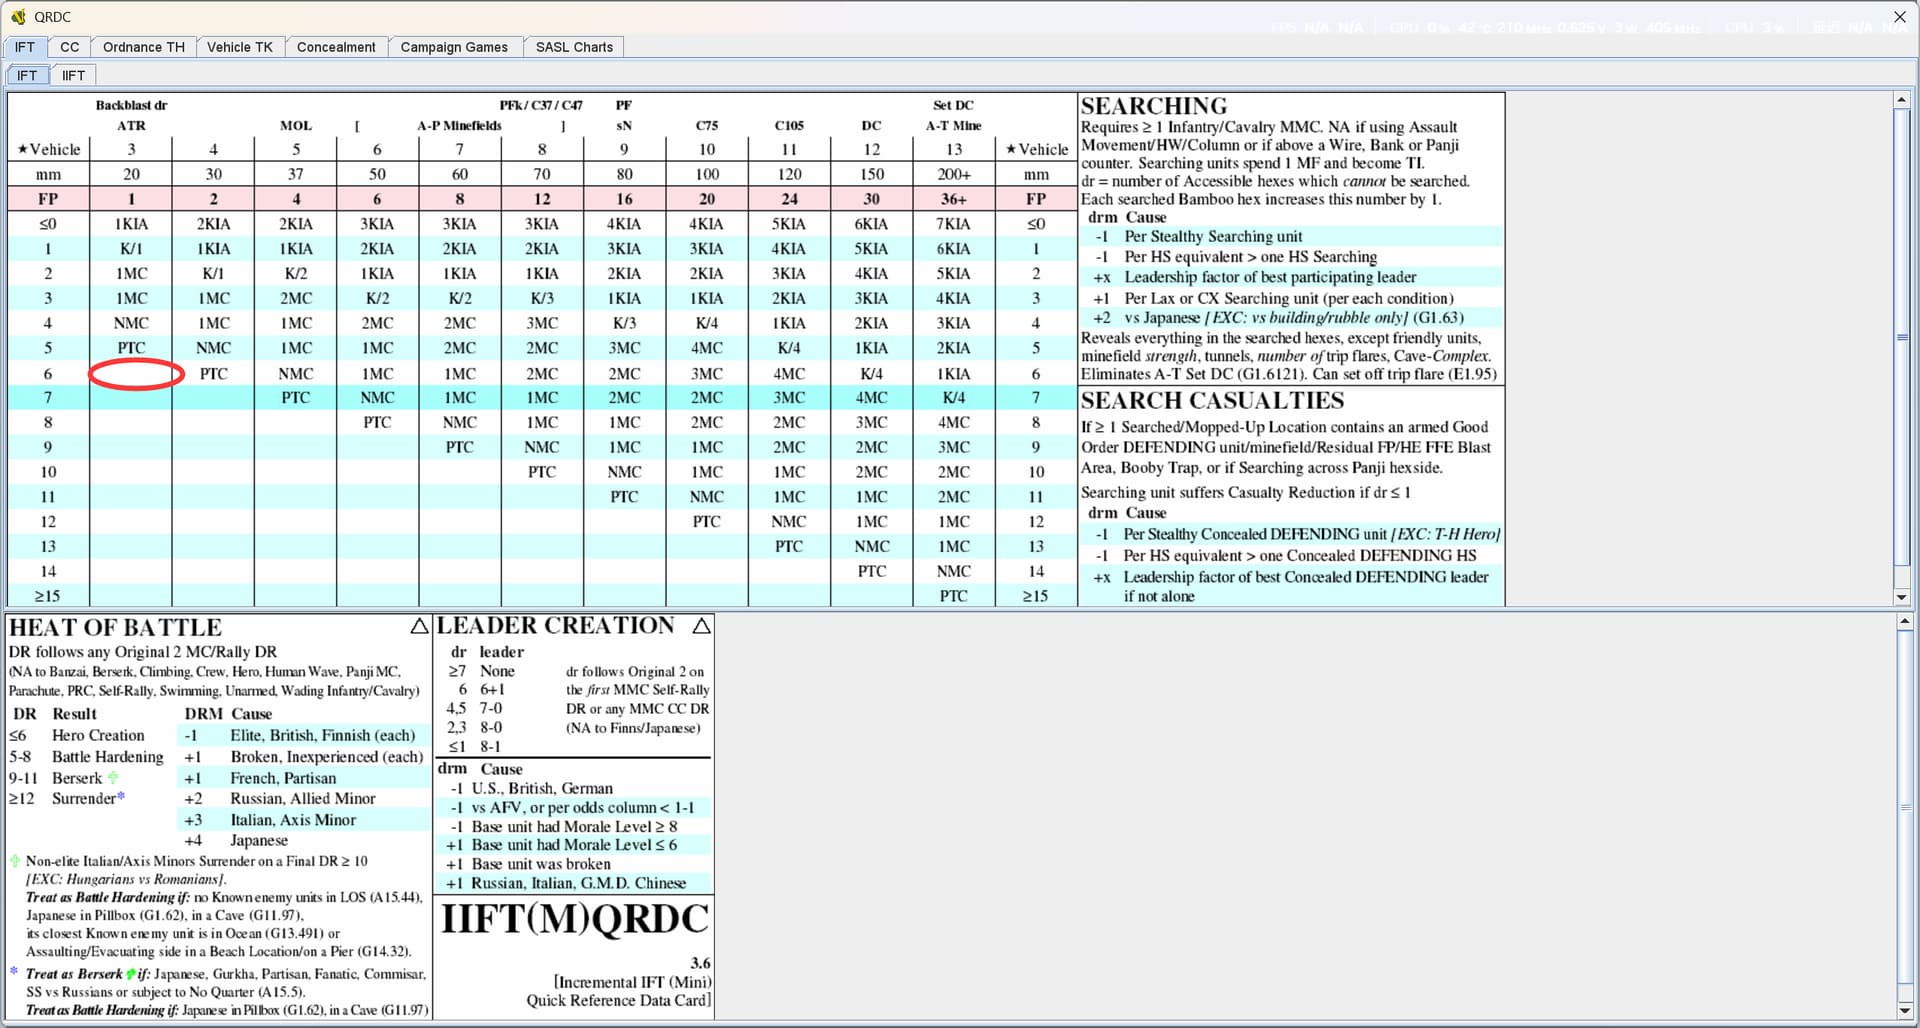The width and height of the screenshot is (1920, 1028).
Task: Click the blue asterisk next to Surrender
Action: 122,797
